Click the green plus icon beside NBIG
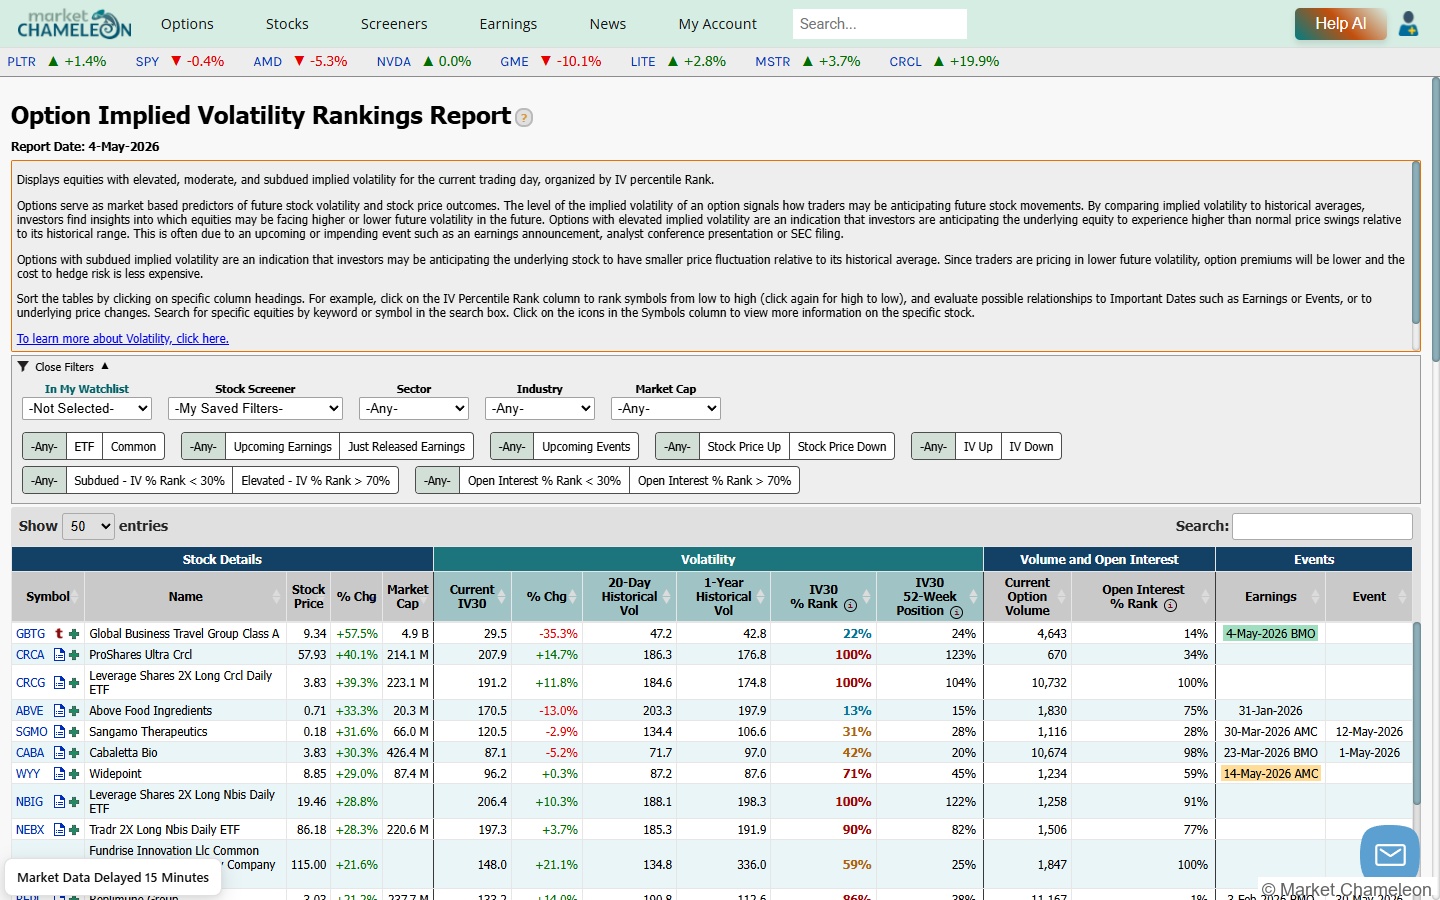Screen dimensions: 1440x900 point(74,802)
